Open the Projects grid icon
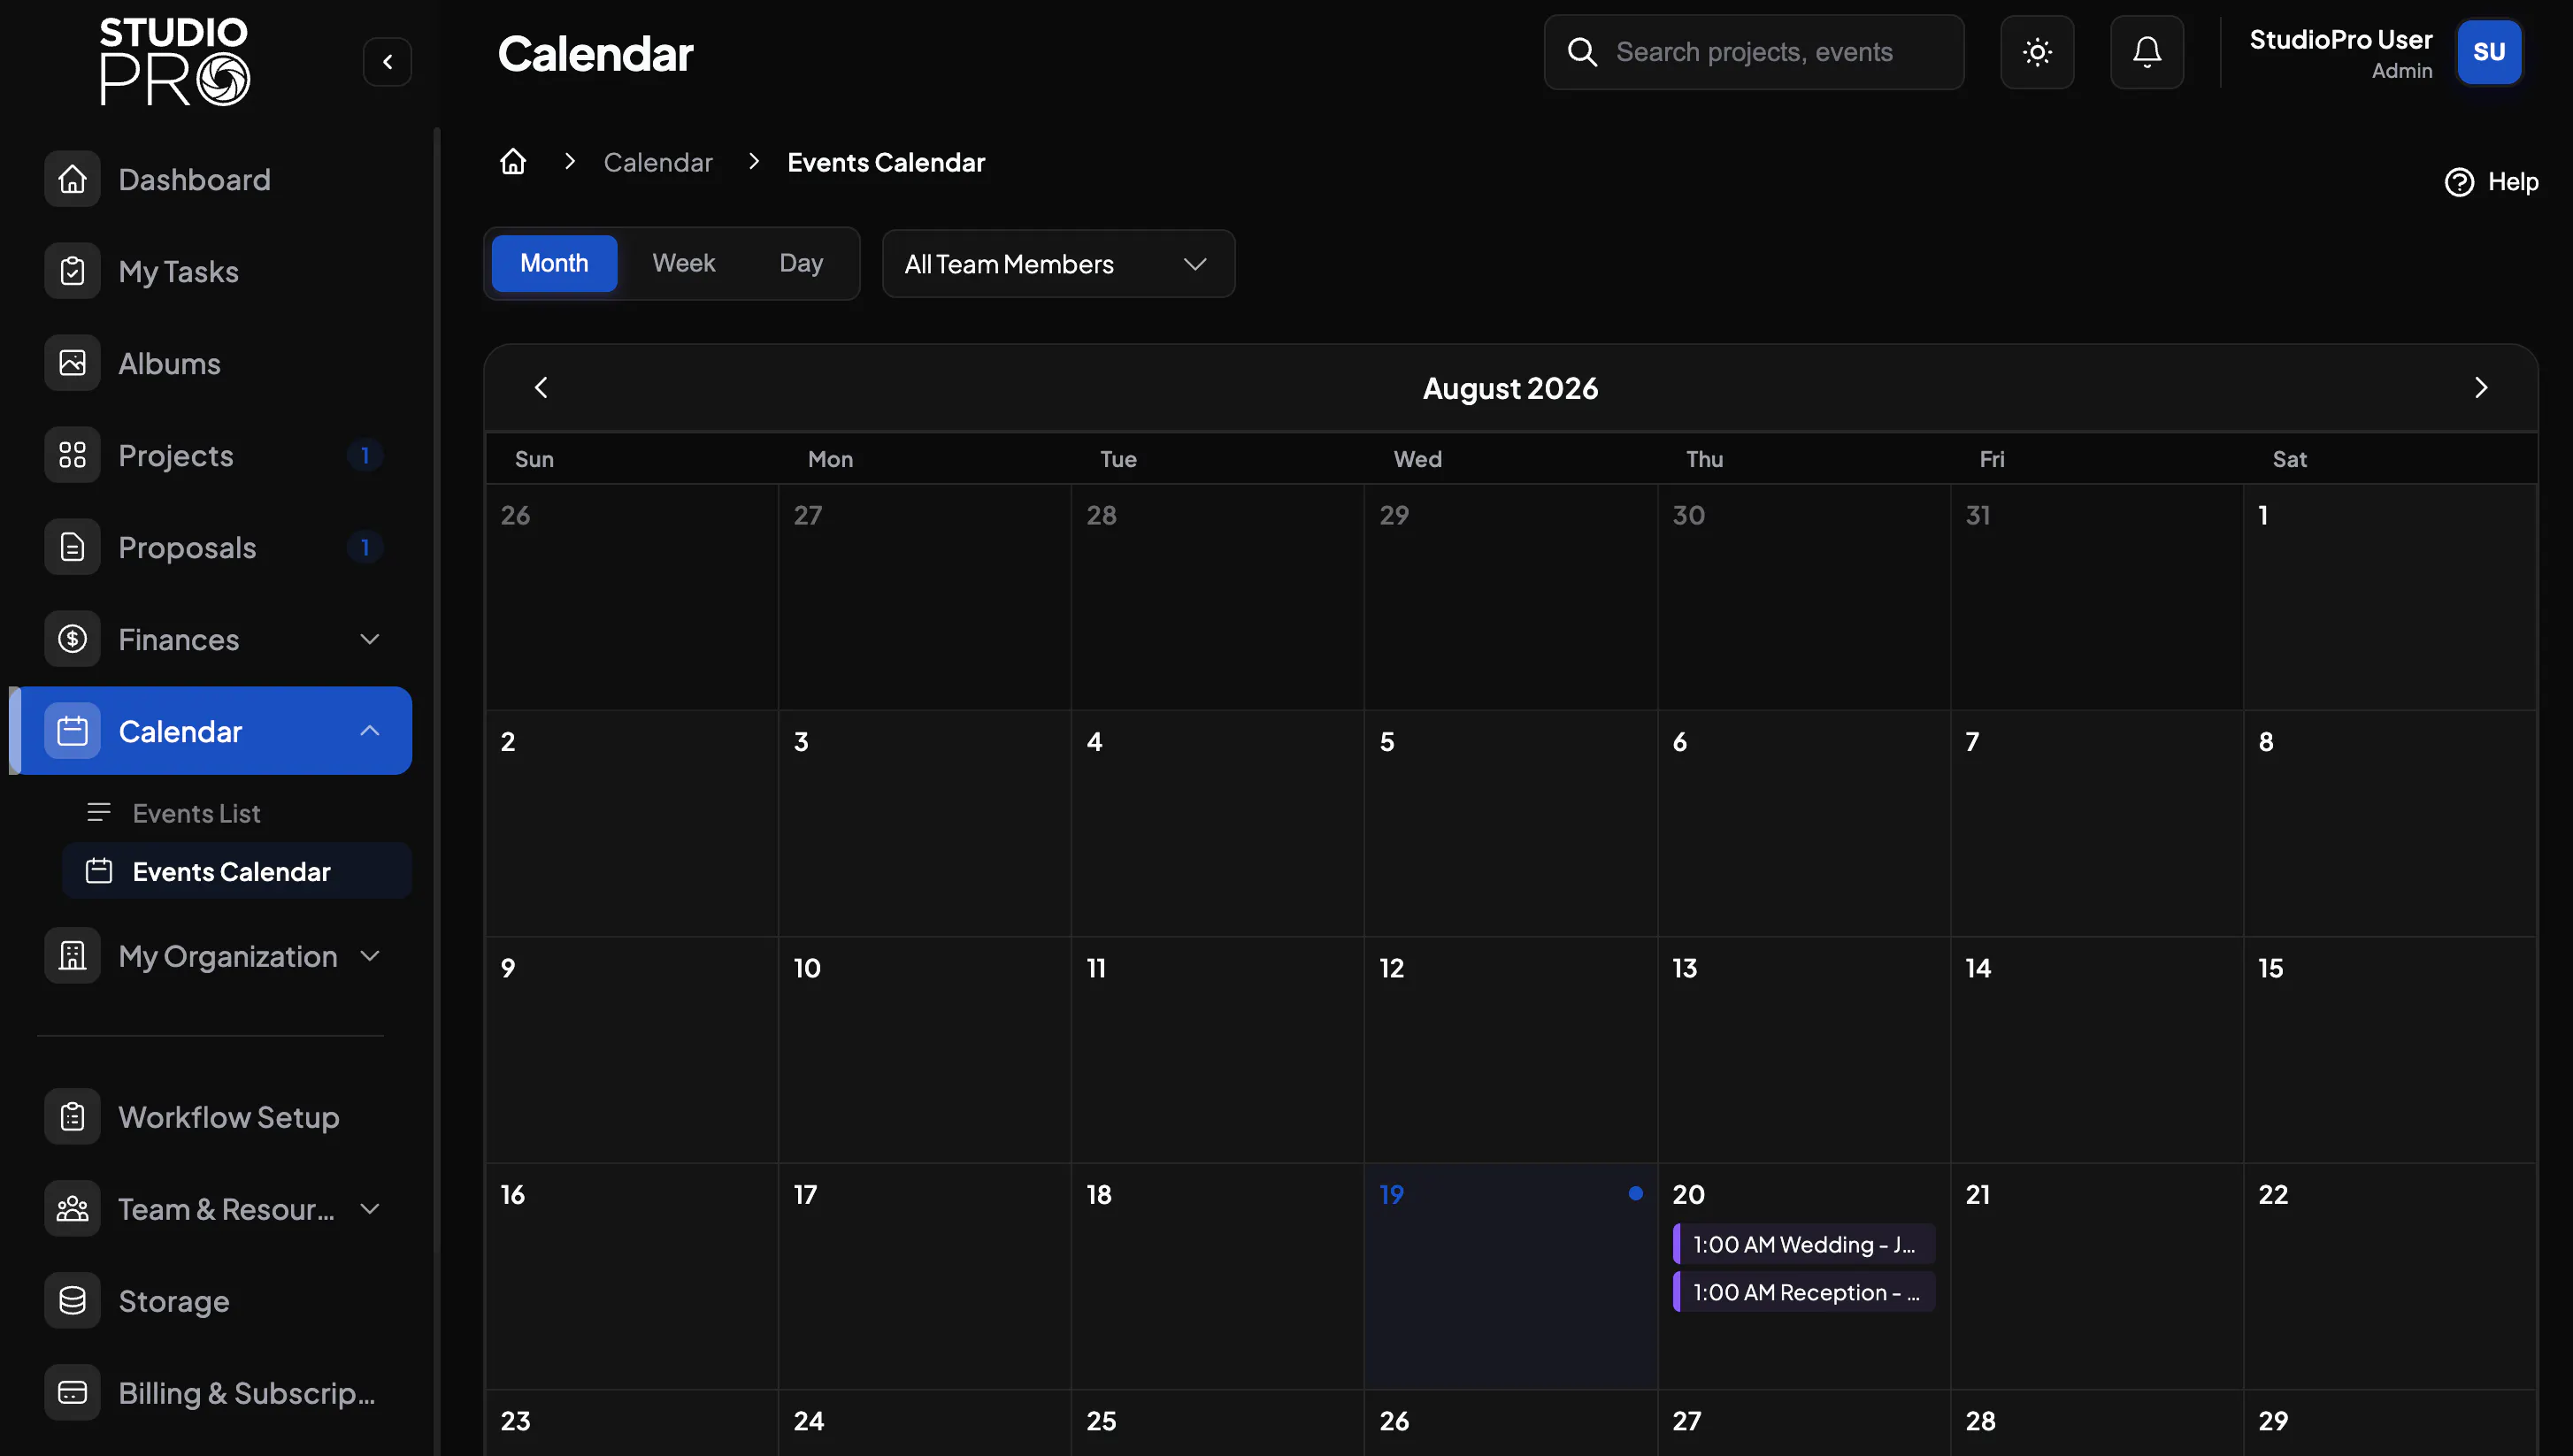This screenshot has width=2573, height=1456. (72, 455)
